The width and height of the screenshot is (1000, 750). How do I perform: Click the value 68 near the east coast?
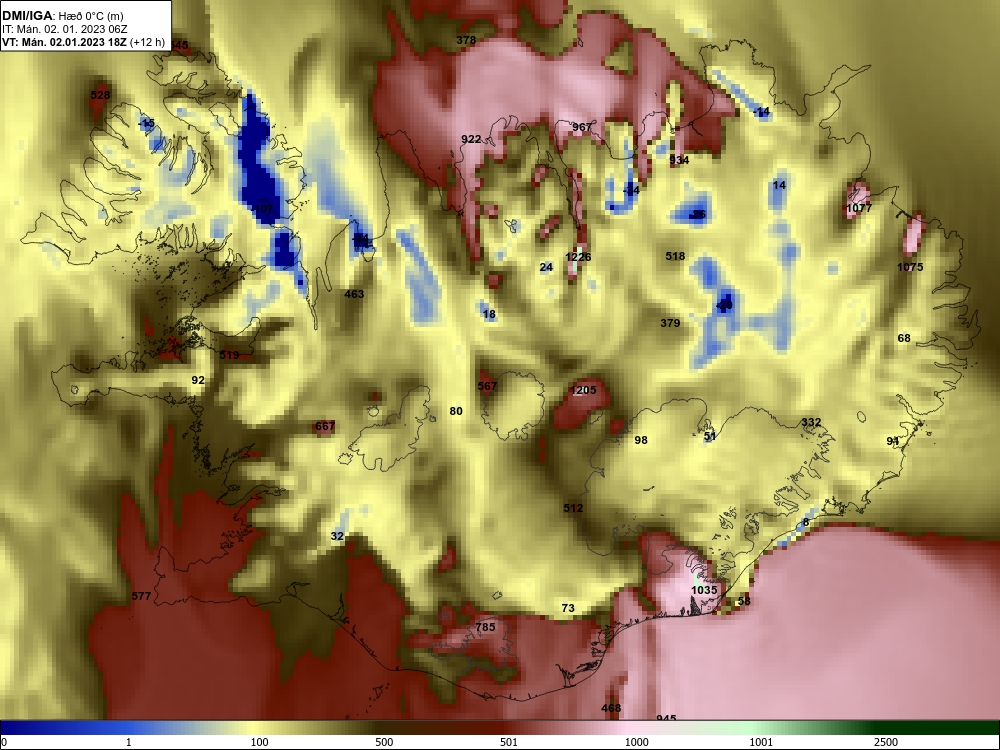904,338
